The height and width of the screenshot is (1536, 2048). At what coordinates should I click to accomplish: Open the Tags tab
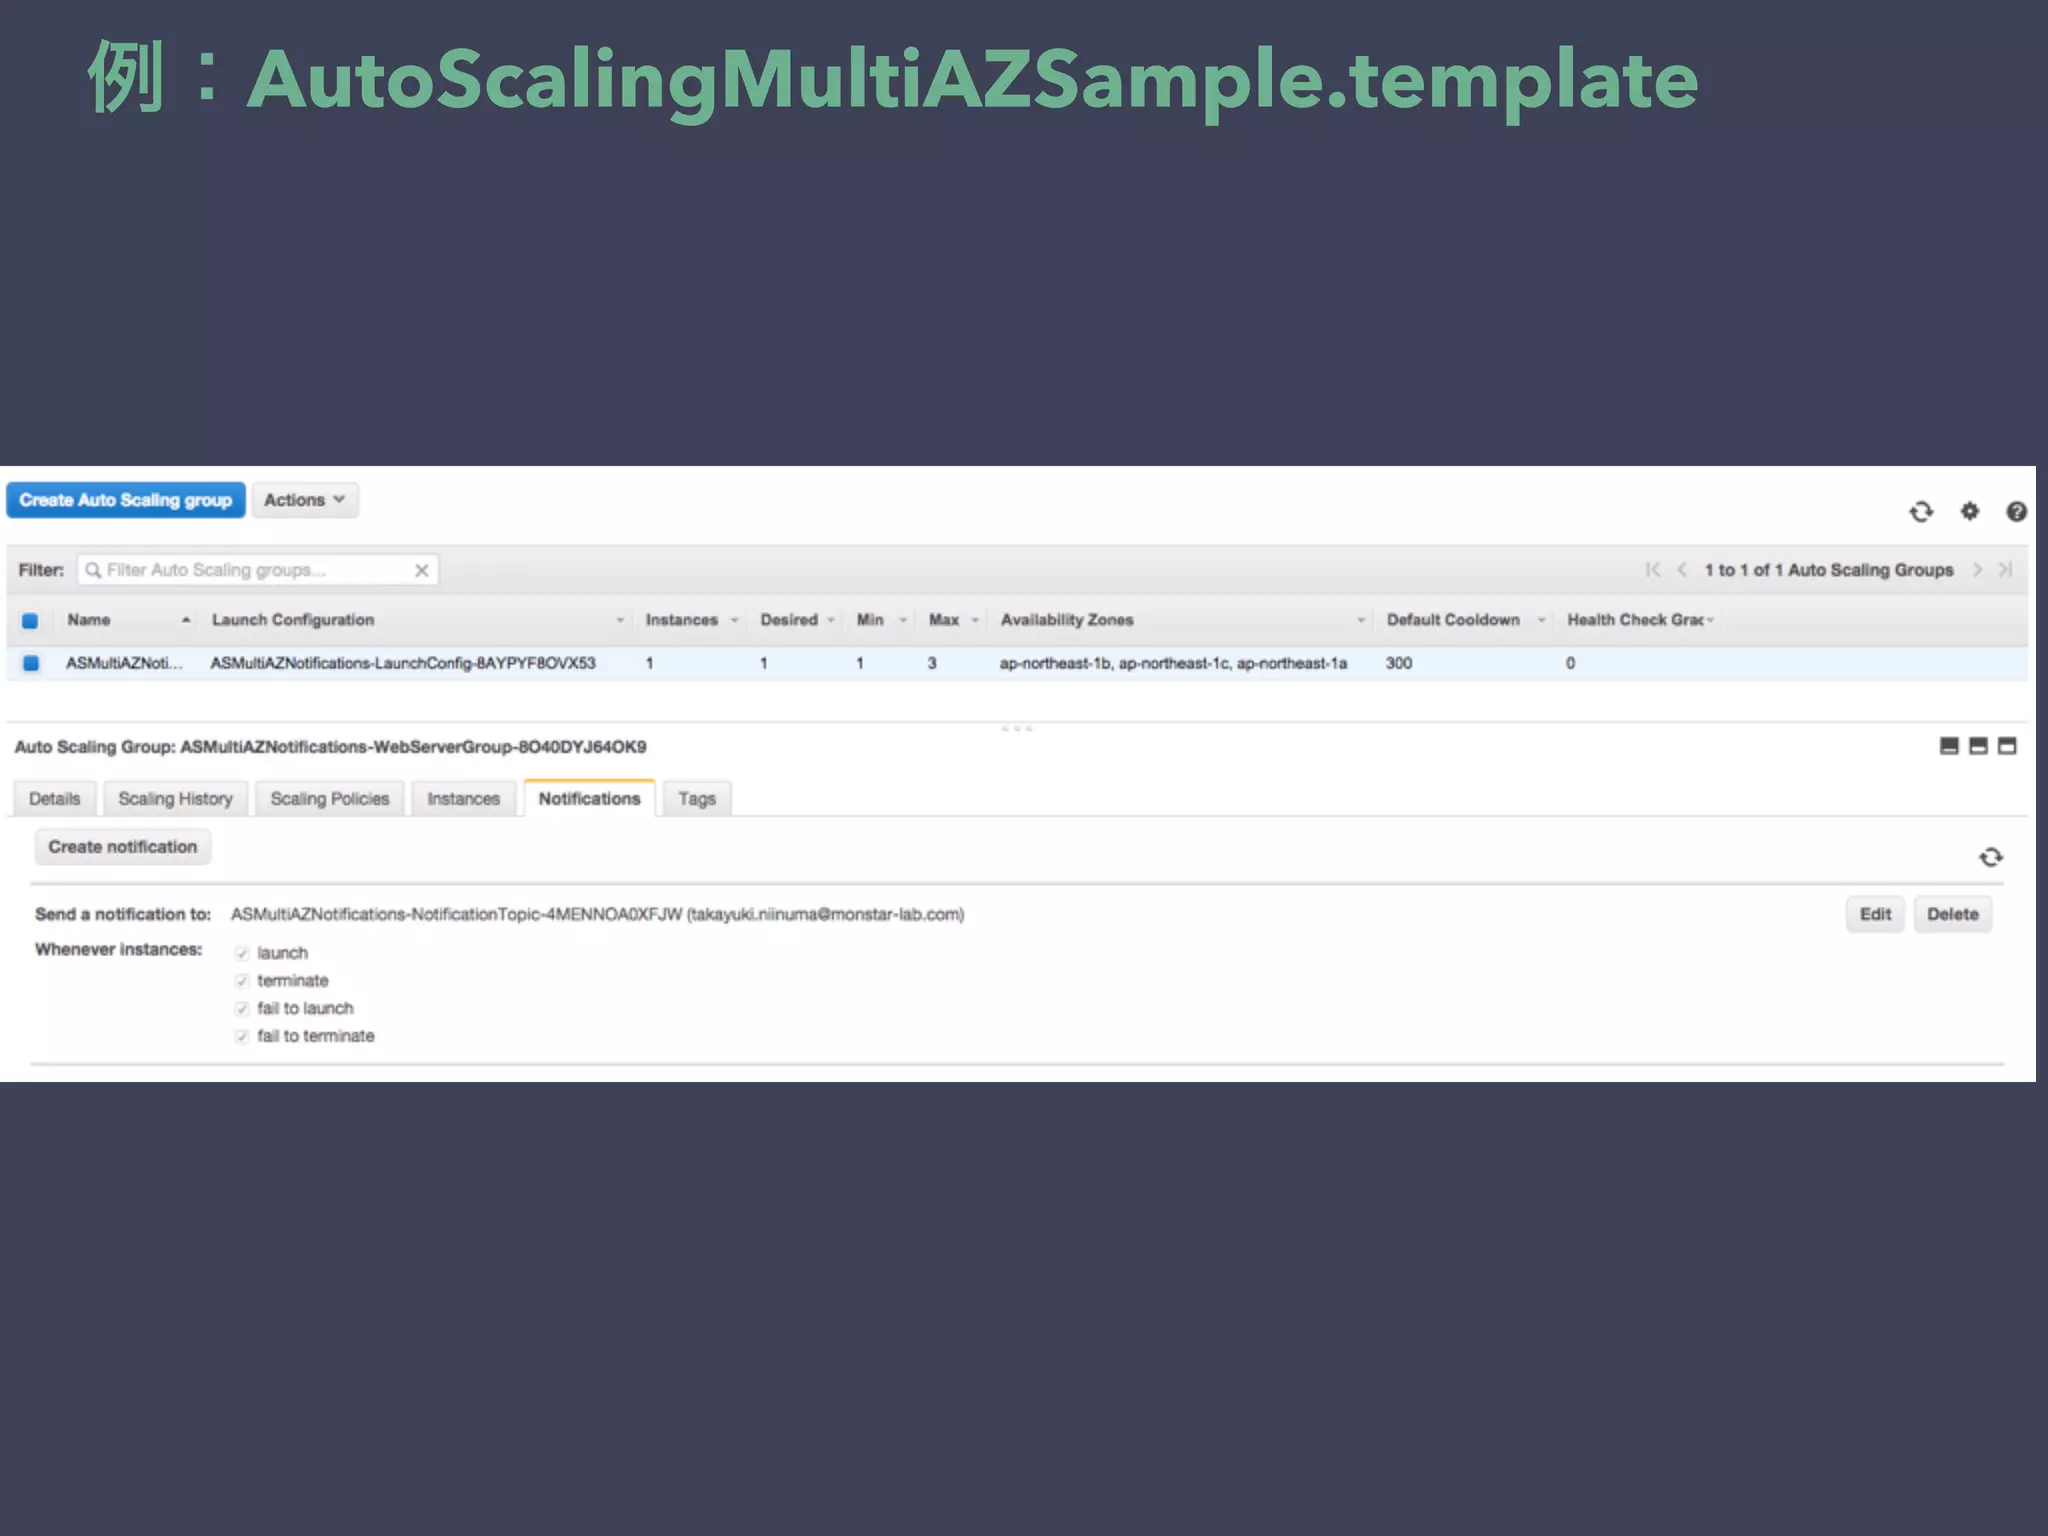click(697, 799)
